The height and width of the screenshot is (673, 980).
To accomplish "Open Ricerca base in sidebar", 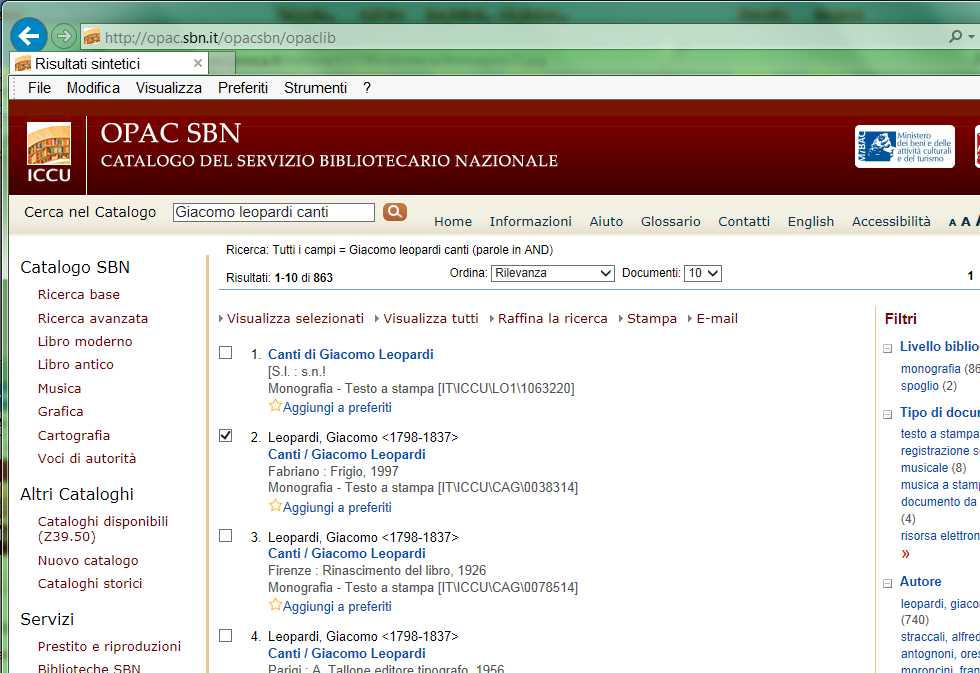I will click(79, 294).
